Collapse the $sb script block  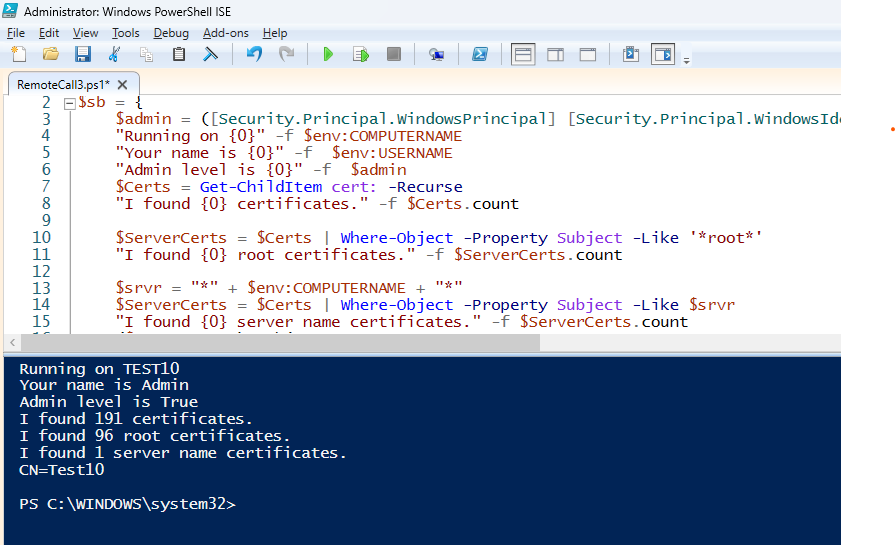coord(70,103)
